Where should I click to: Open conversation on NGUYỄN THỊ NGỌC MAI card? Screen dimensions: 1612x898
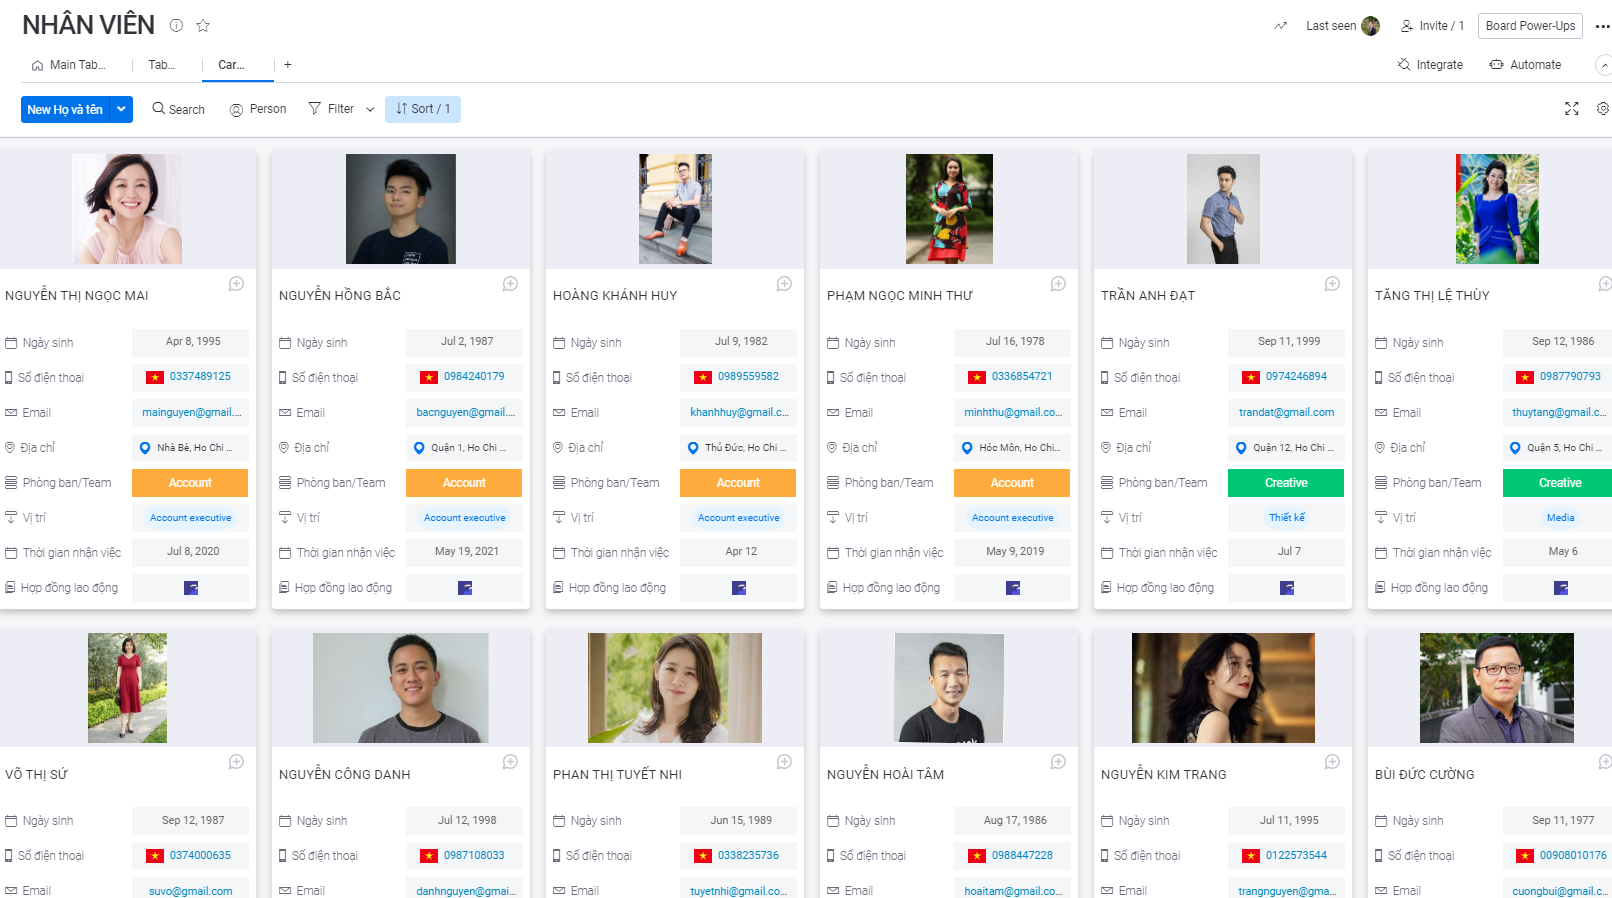point(236,284)
